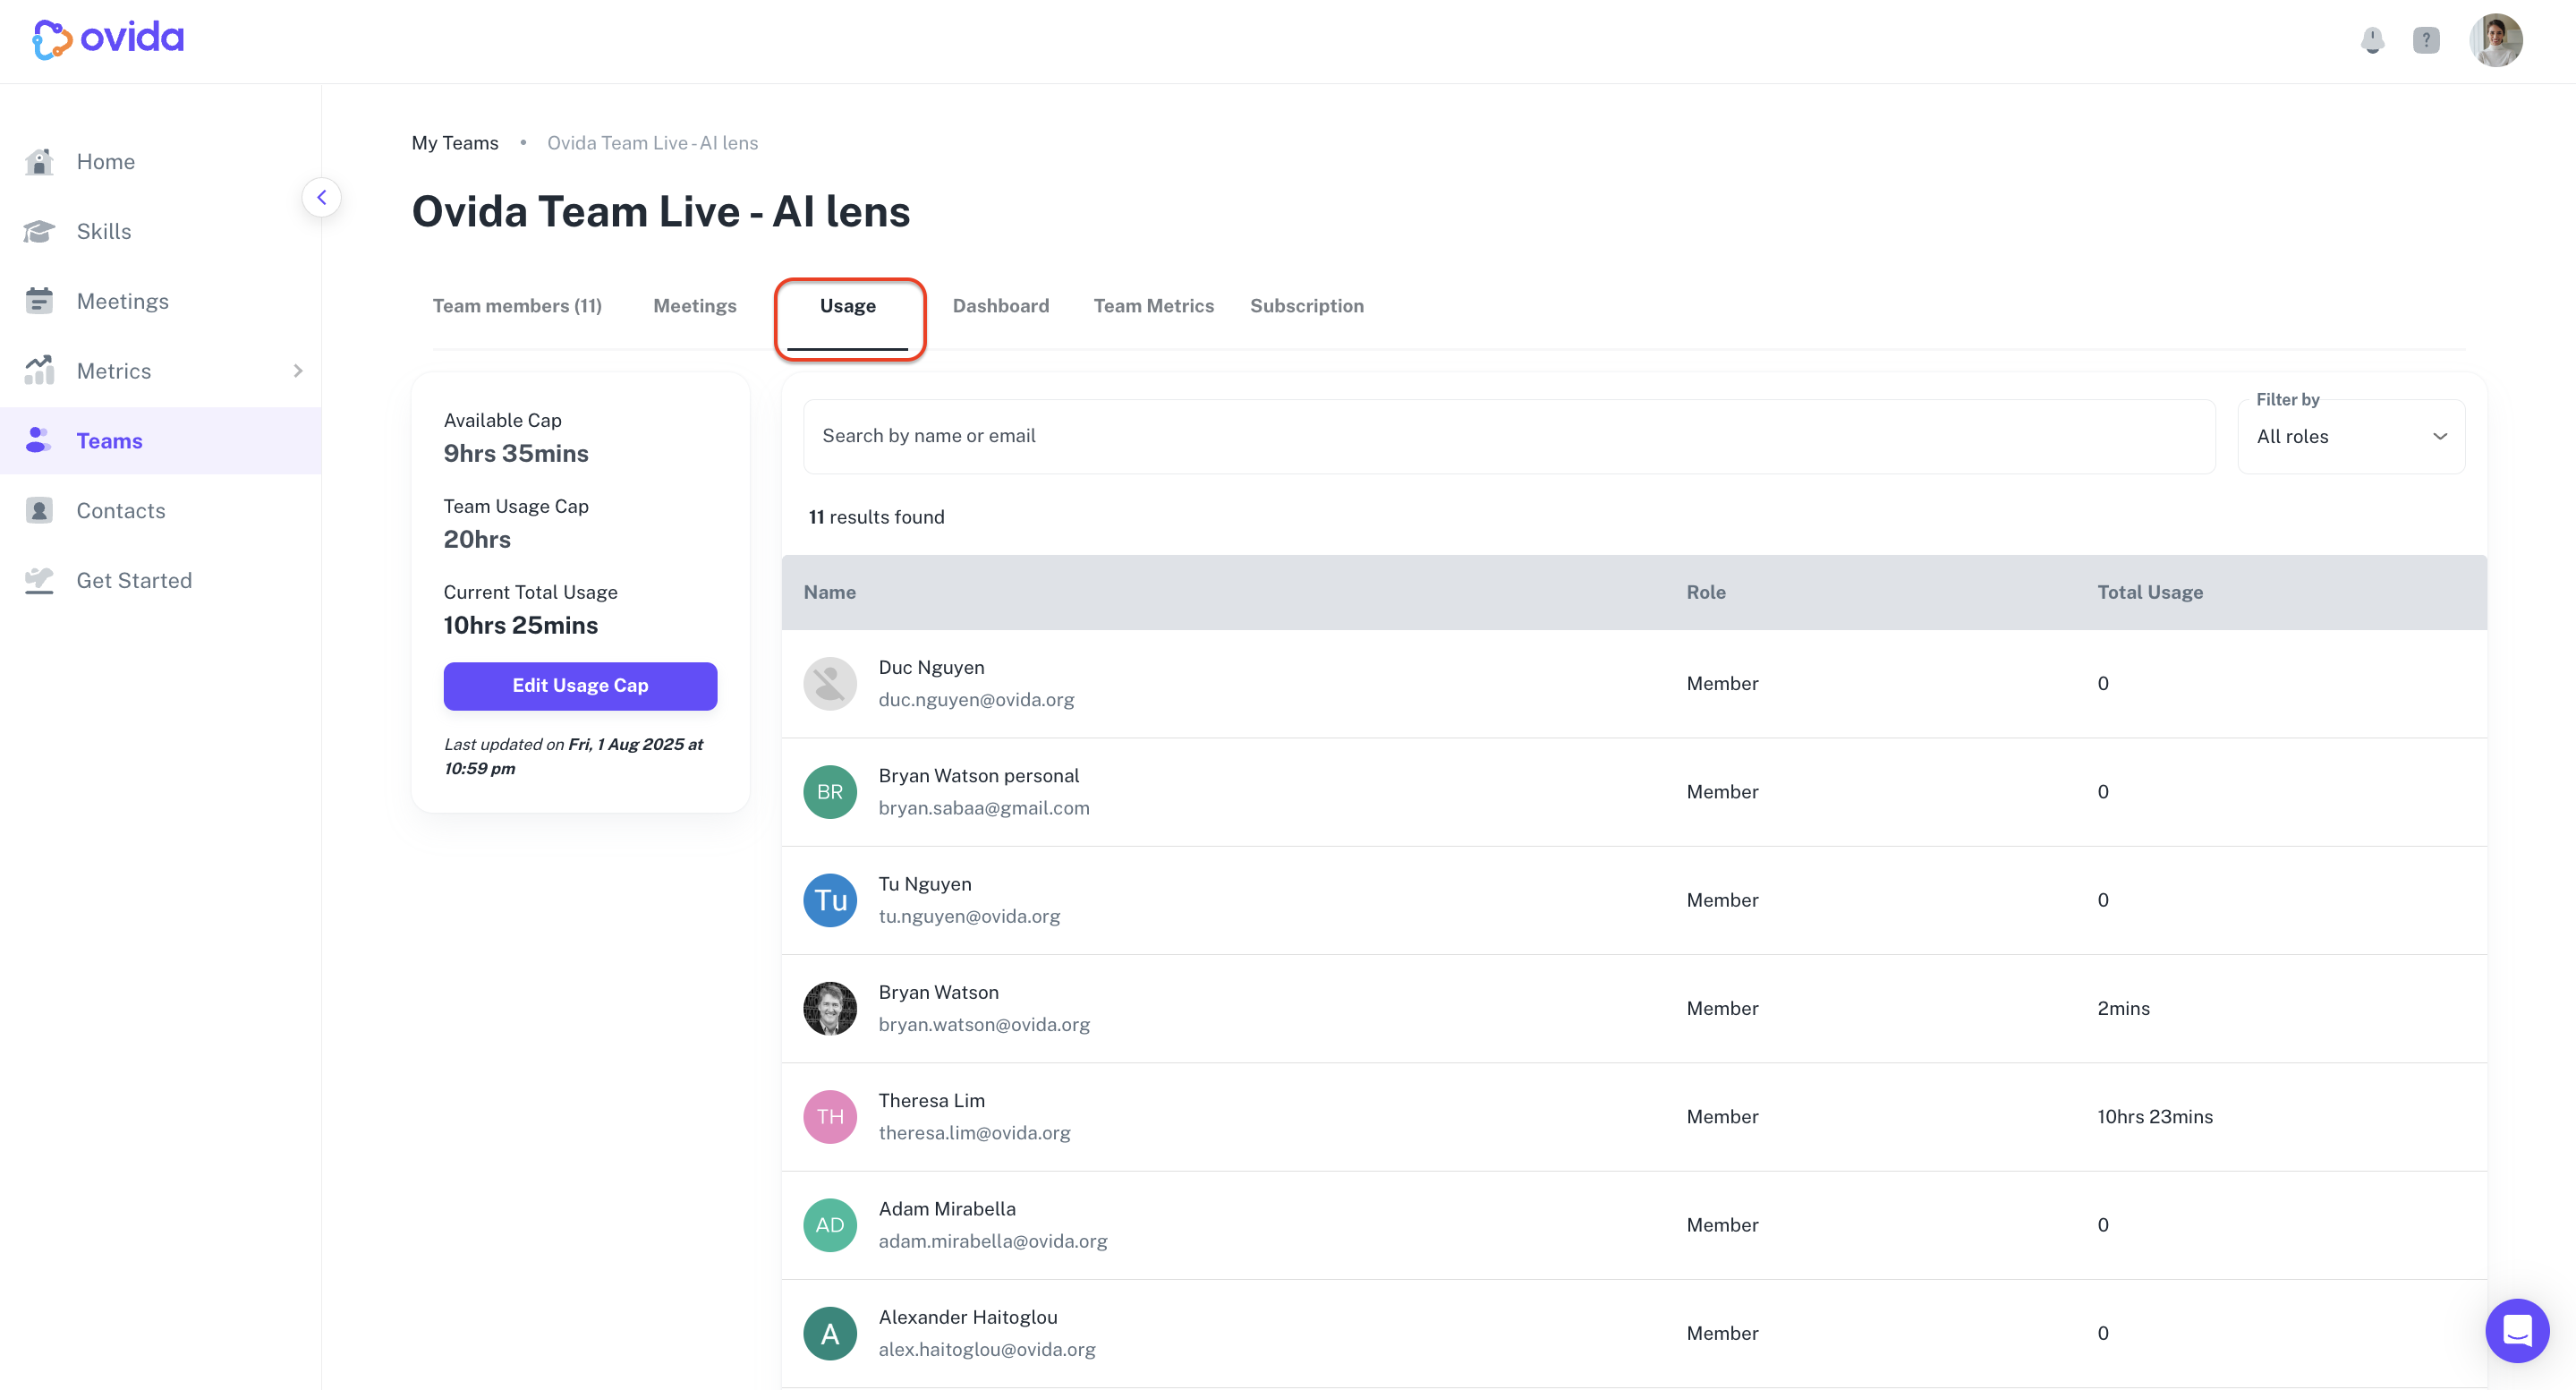Screen dimensions: 2576x1390
Task: Click the Skills graduation cap icon
Action: tap(39, 231)
